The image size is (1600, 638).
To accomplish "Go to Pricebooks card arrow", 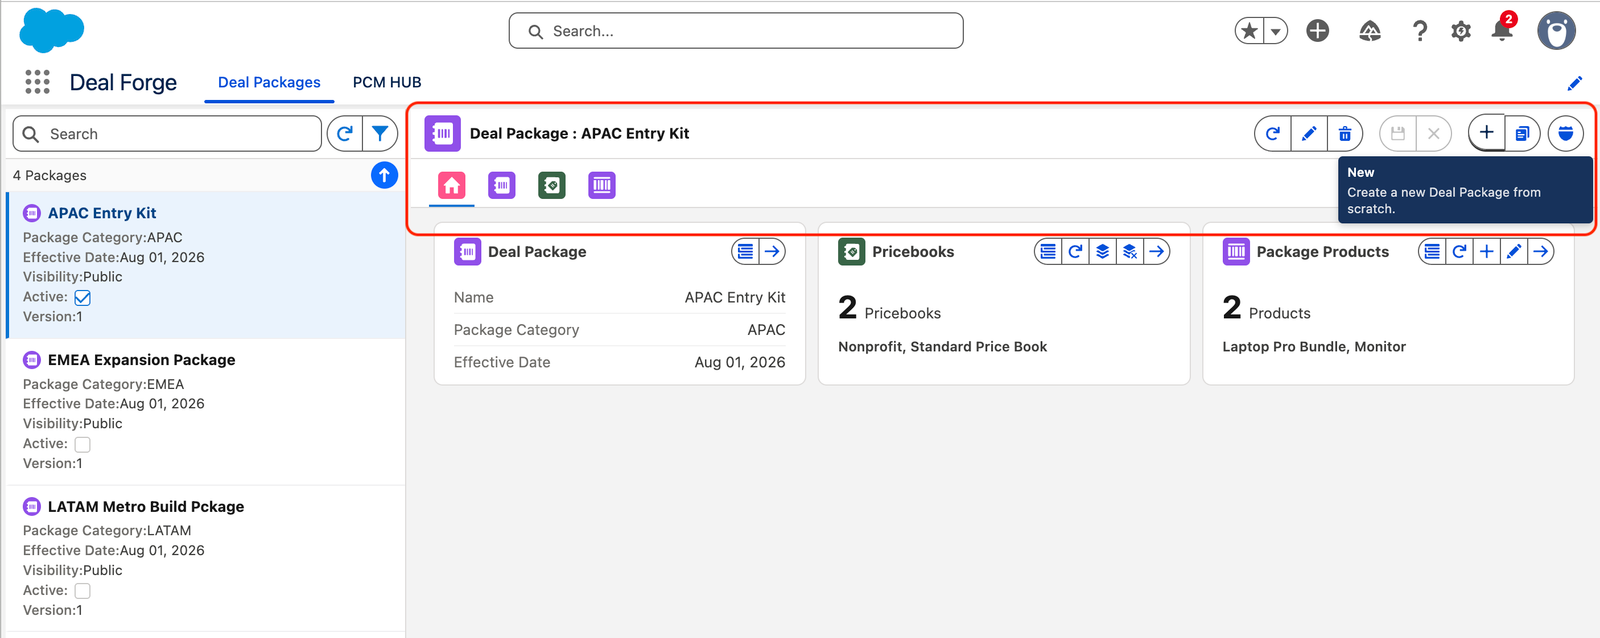I will click(x=1157, y=252).
